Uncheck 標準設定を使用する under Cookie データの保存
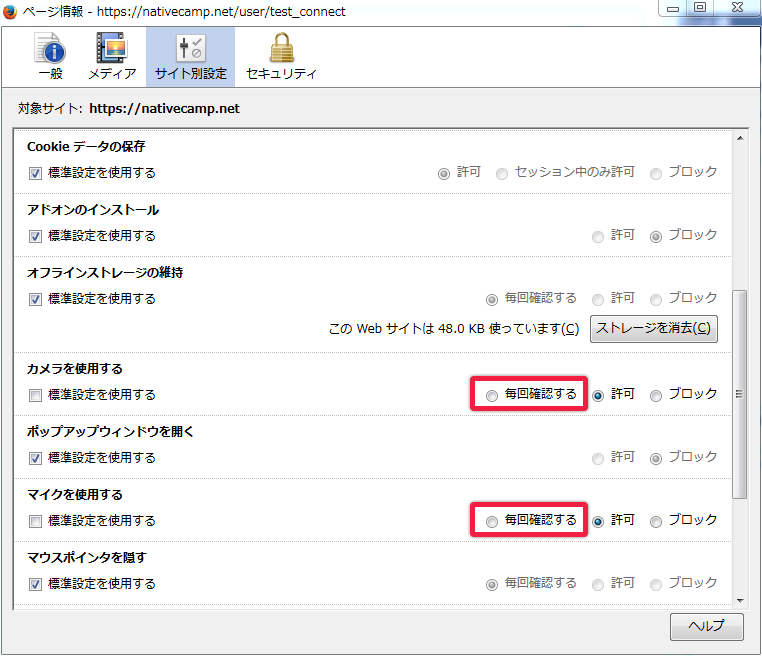This screenshot has width=762, height=656. click(35, 173)
